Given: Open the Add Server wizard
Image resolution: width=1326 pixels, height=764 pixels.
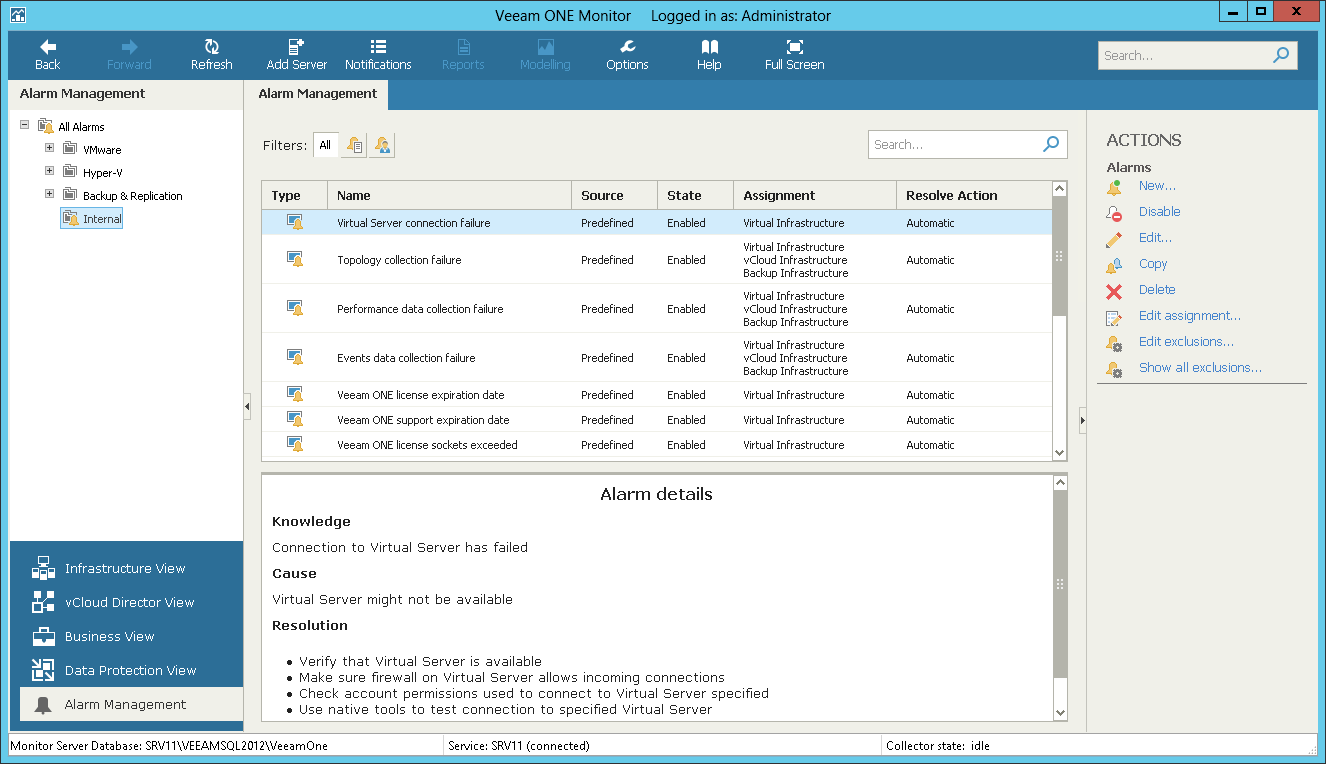Looking at the screenshot, I should coord(297,55).
